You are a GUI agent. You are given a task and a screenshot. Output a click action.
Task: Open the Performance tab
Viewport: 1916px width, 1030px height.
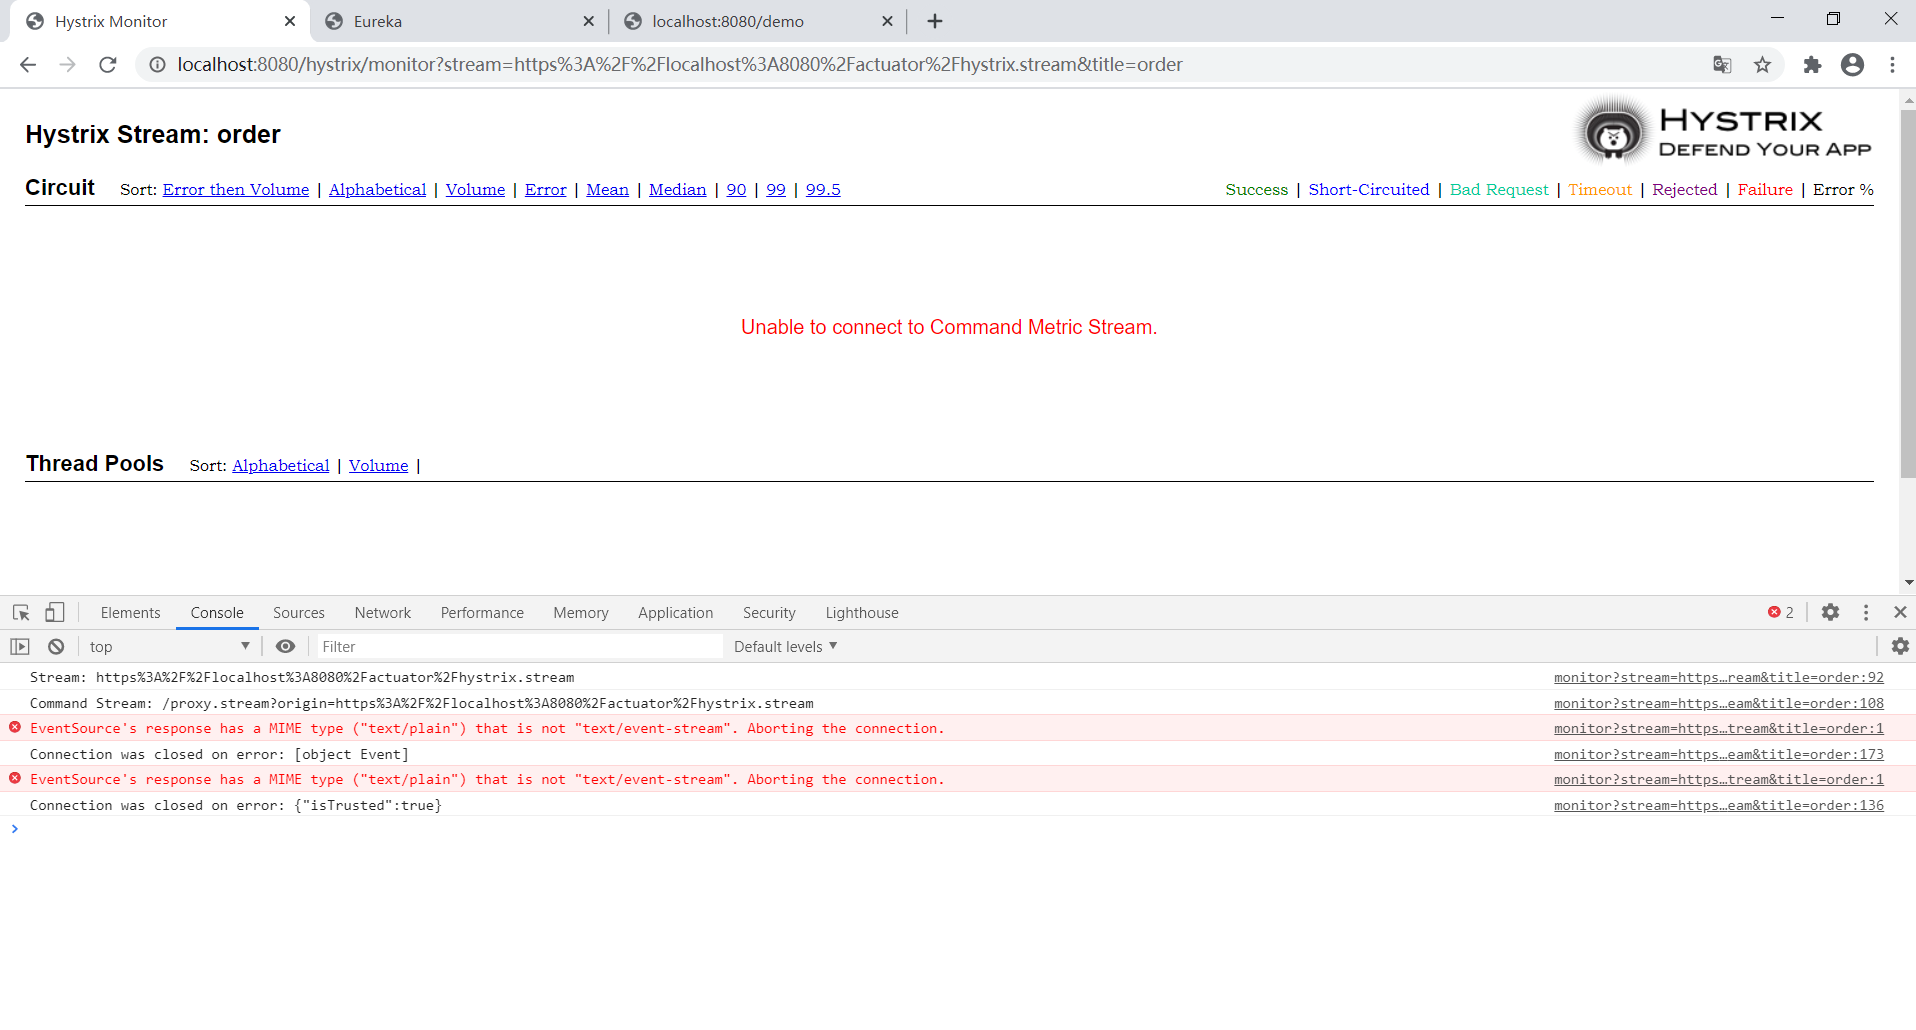(x=482, y=613)
